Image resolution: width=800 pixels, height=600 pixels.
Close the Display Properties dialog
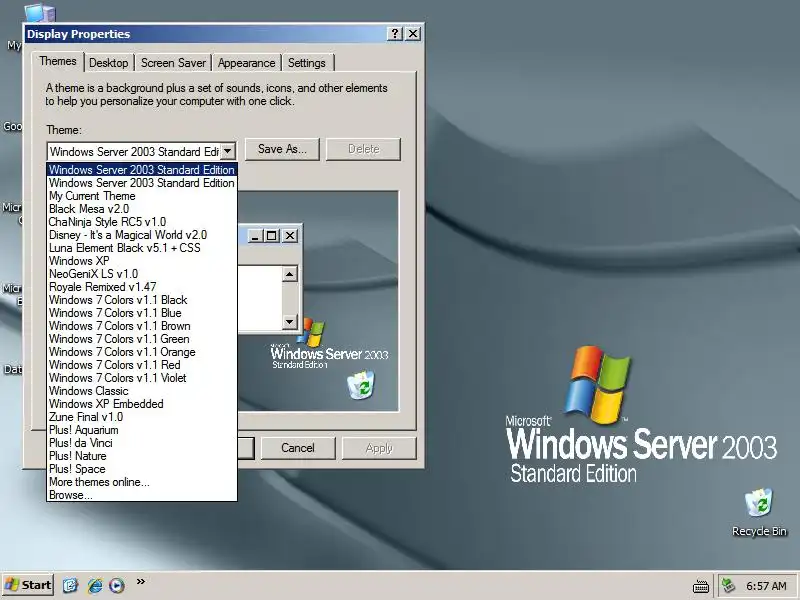click(x=413, y=34)
